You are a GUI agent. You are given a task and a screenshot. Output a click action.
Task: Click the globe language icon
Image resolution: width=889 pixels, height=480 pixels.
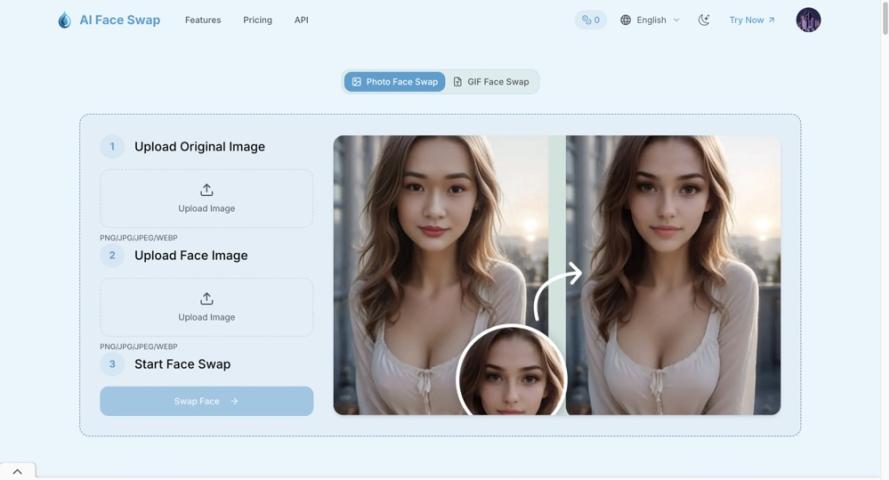point(626,20)
